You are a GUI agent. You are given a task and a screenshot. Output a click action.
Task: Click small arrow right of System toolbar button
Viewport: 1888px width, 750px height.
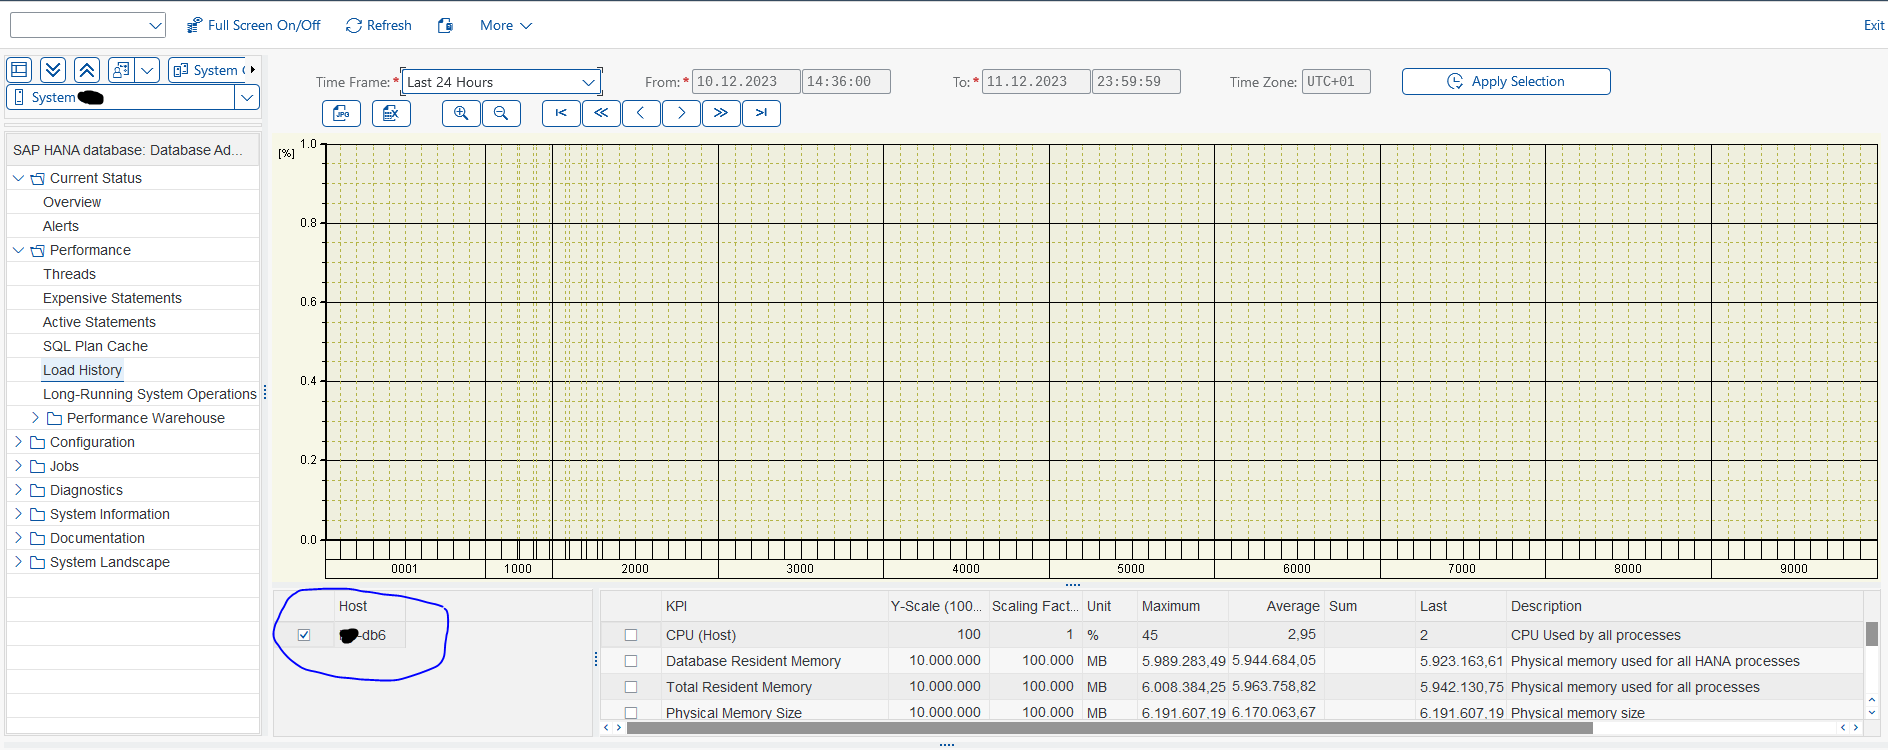pos(253,70)
